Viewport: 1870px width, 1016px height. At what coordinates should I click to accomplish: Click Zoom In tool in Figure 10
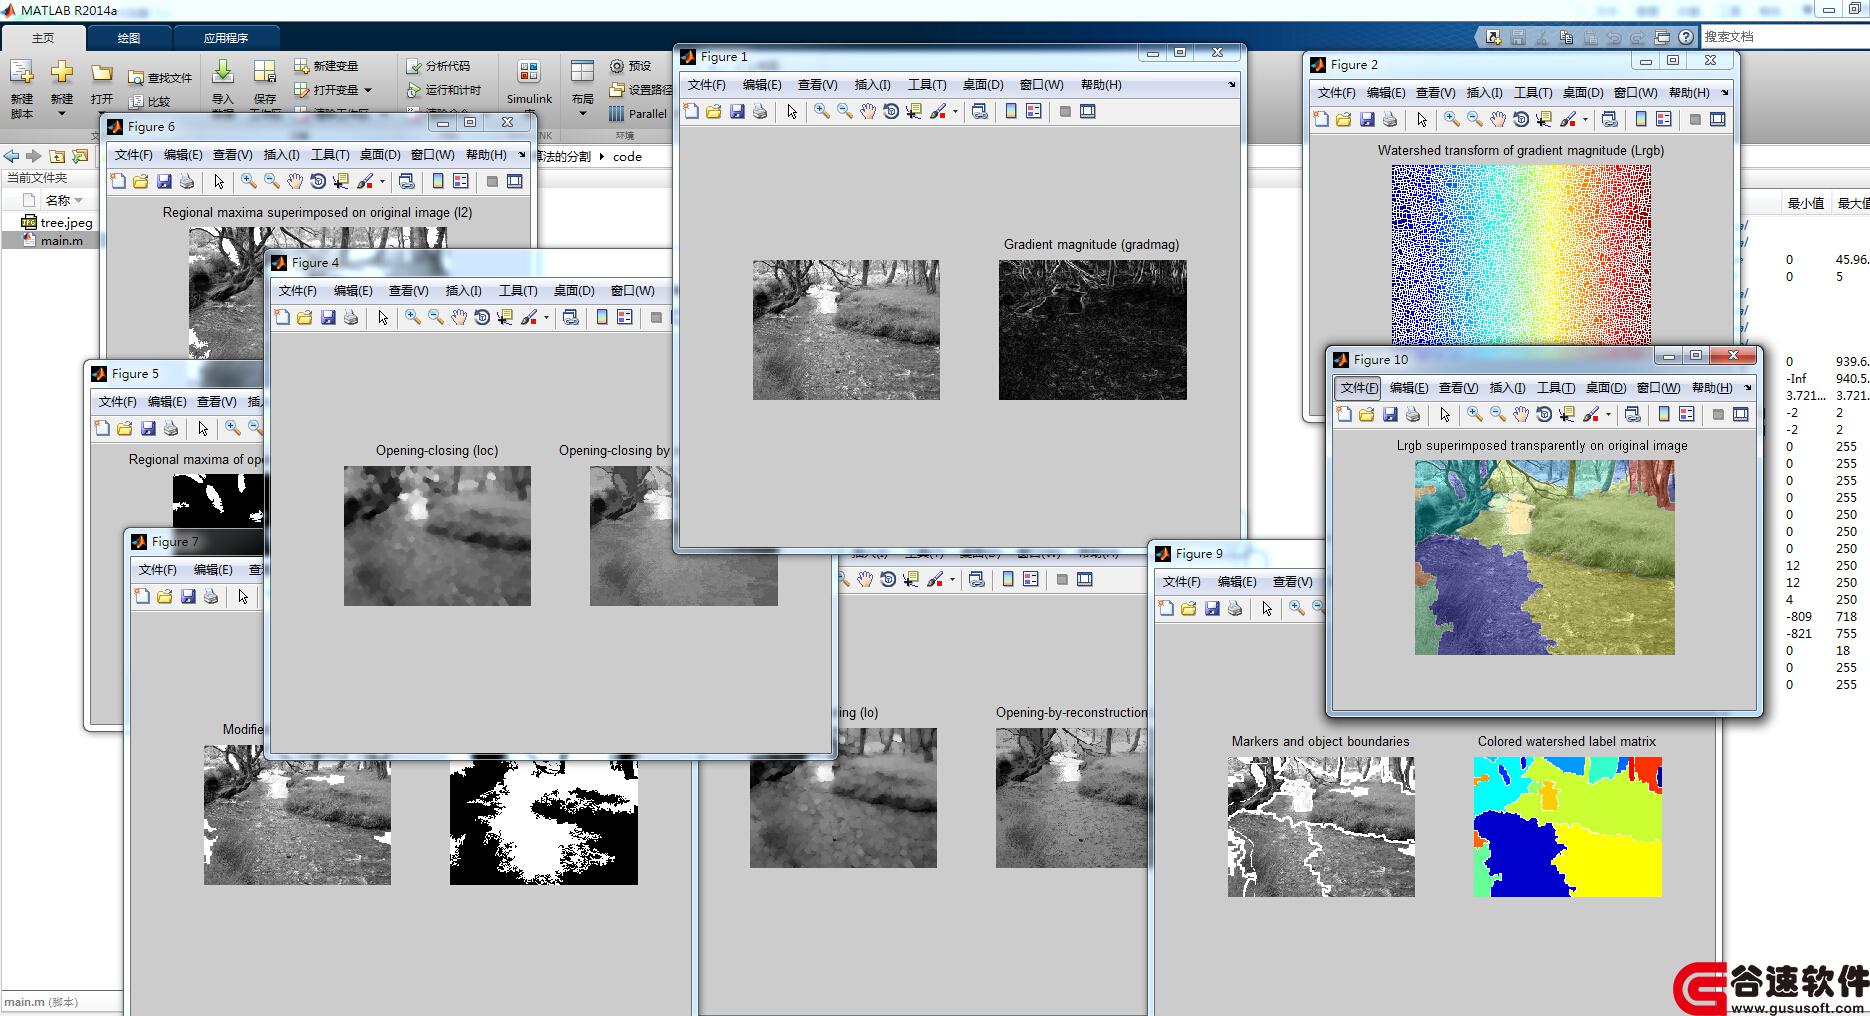click(1474, 414)
